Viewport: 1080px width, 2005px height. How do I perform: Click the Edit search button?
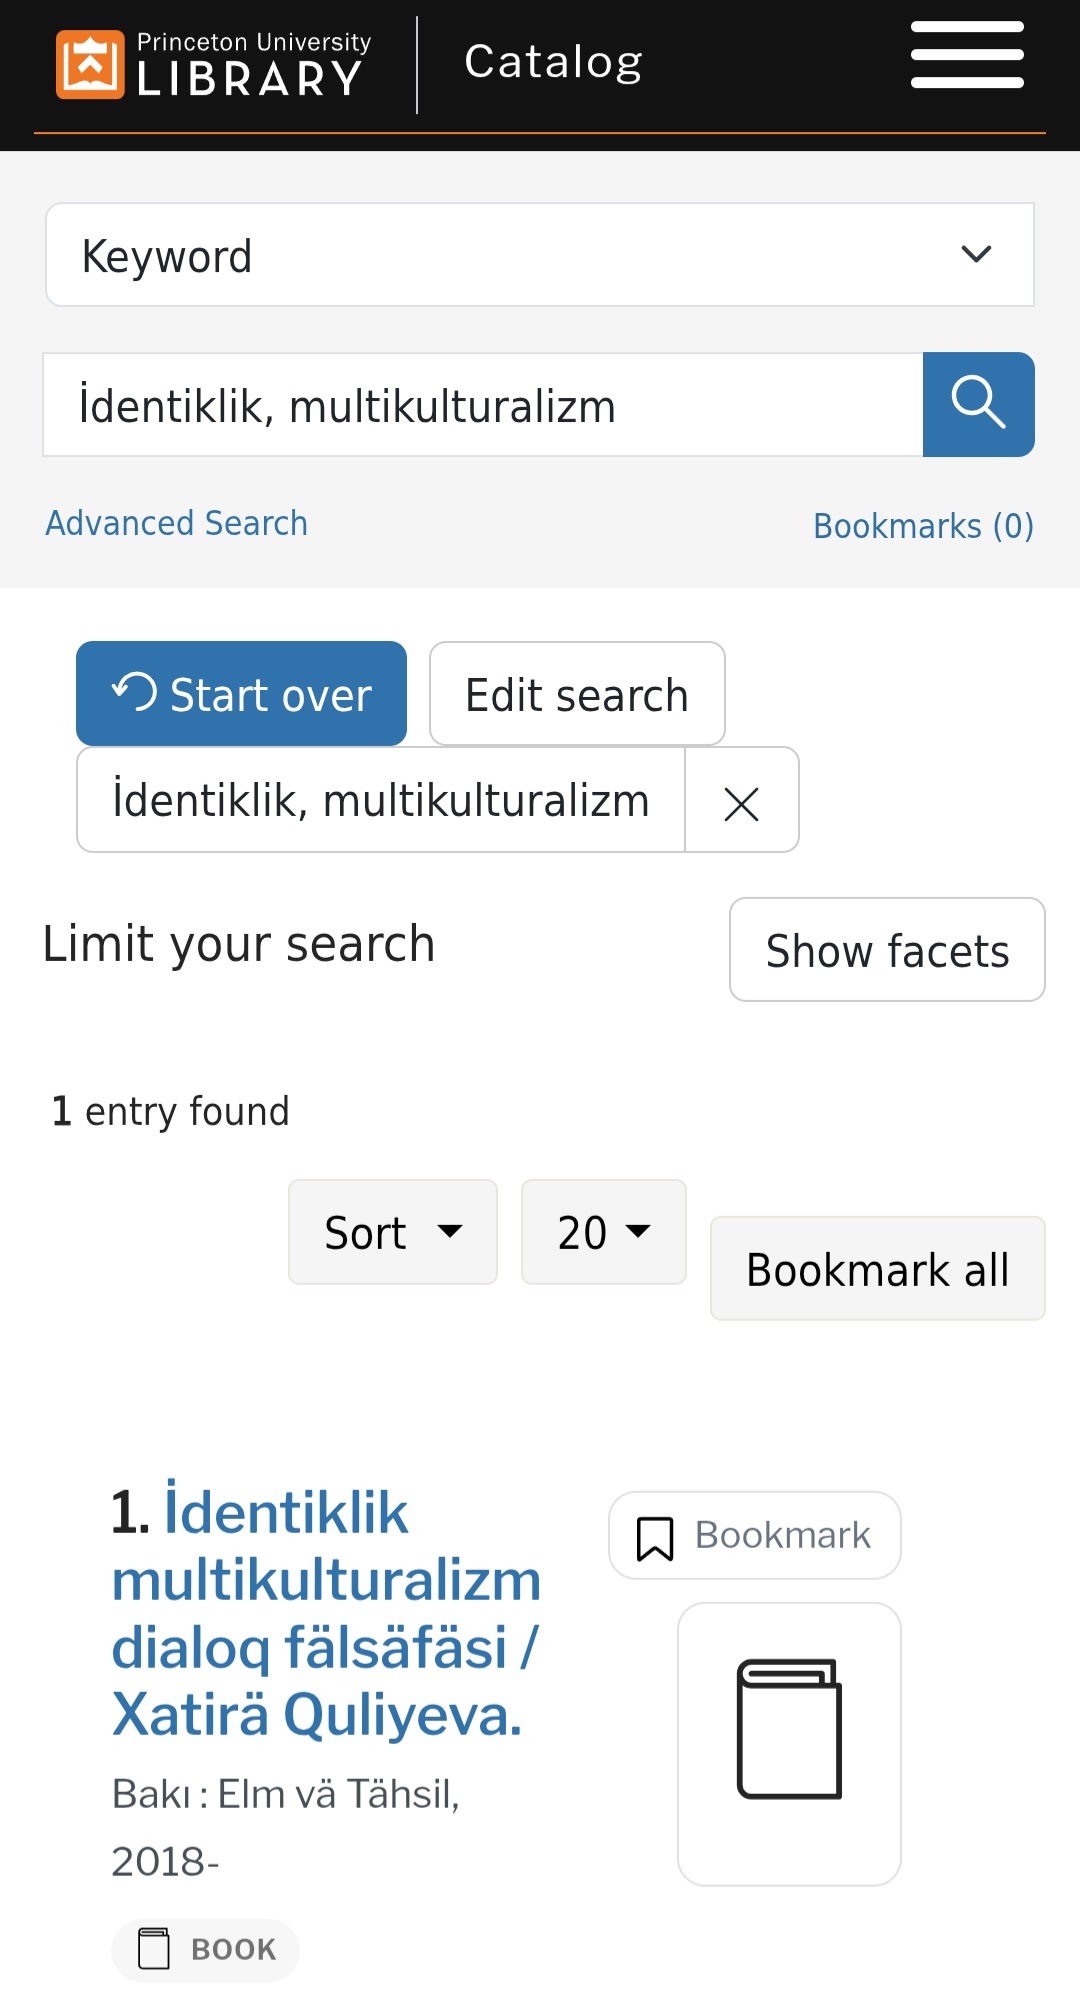click(x=577, y=694)
